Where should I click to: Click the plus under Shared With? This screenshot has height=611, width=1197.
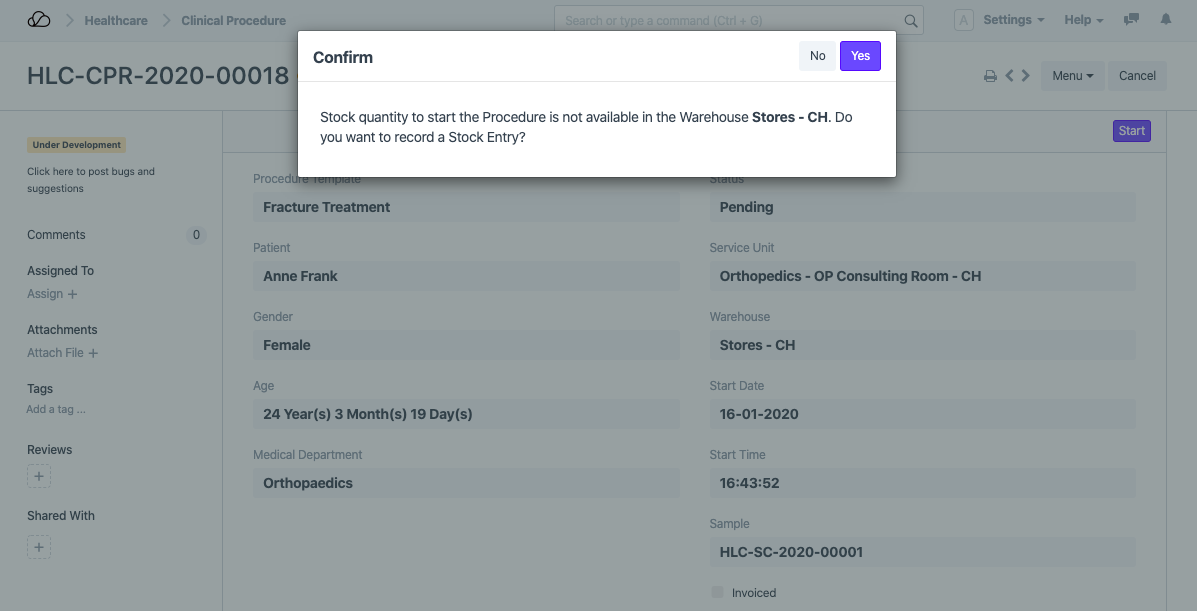(39, 547)
